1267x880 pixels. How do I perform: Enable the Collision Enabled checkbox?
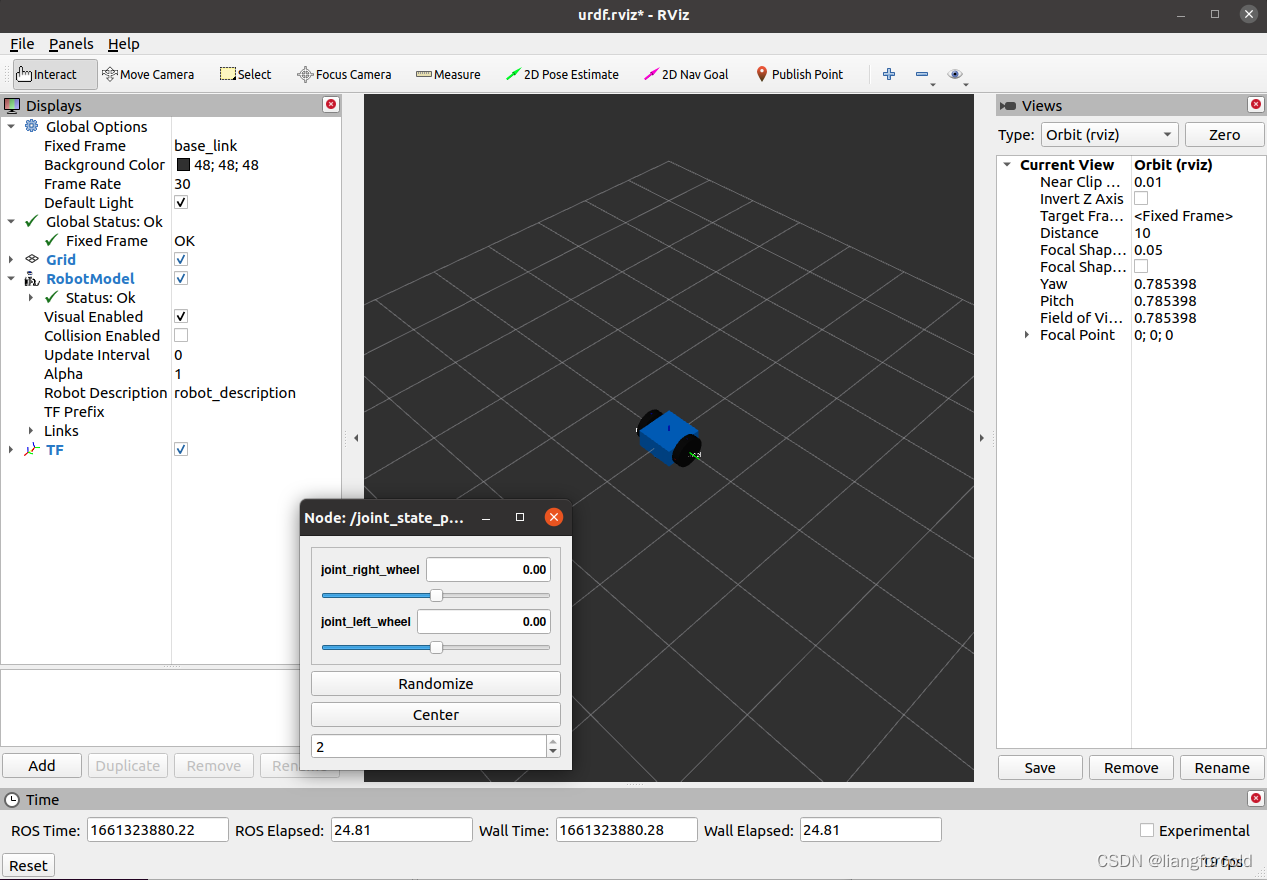[x=181, y=335]
